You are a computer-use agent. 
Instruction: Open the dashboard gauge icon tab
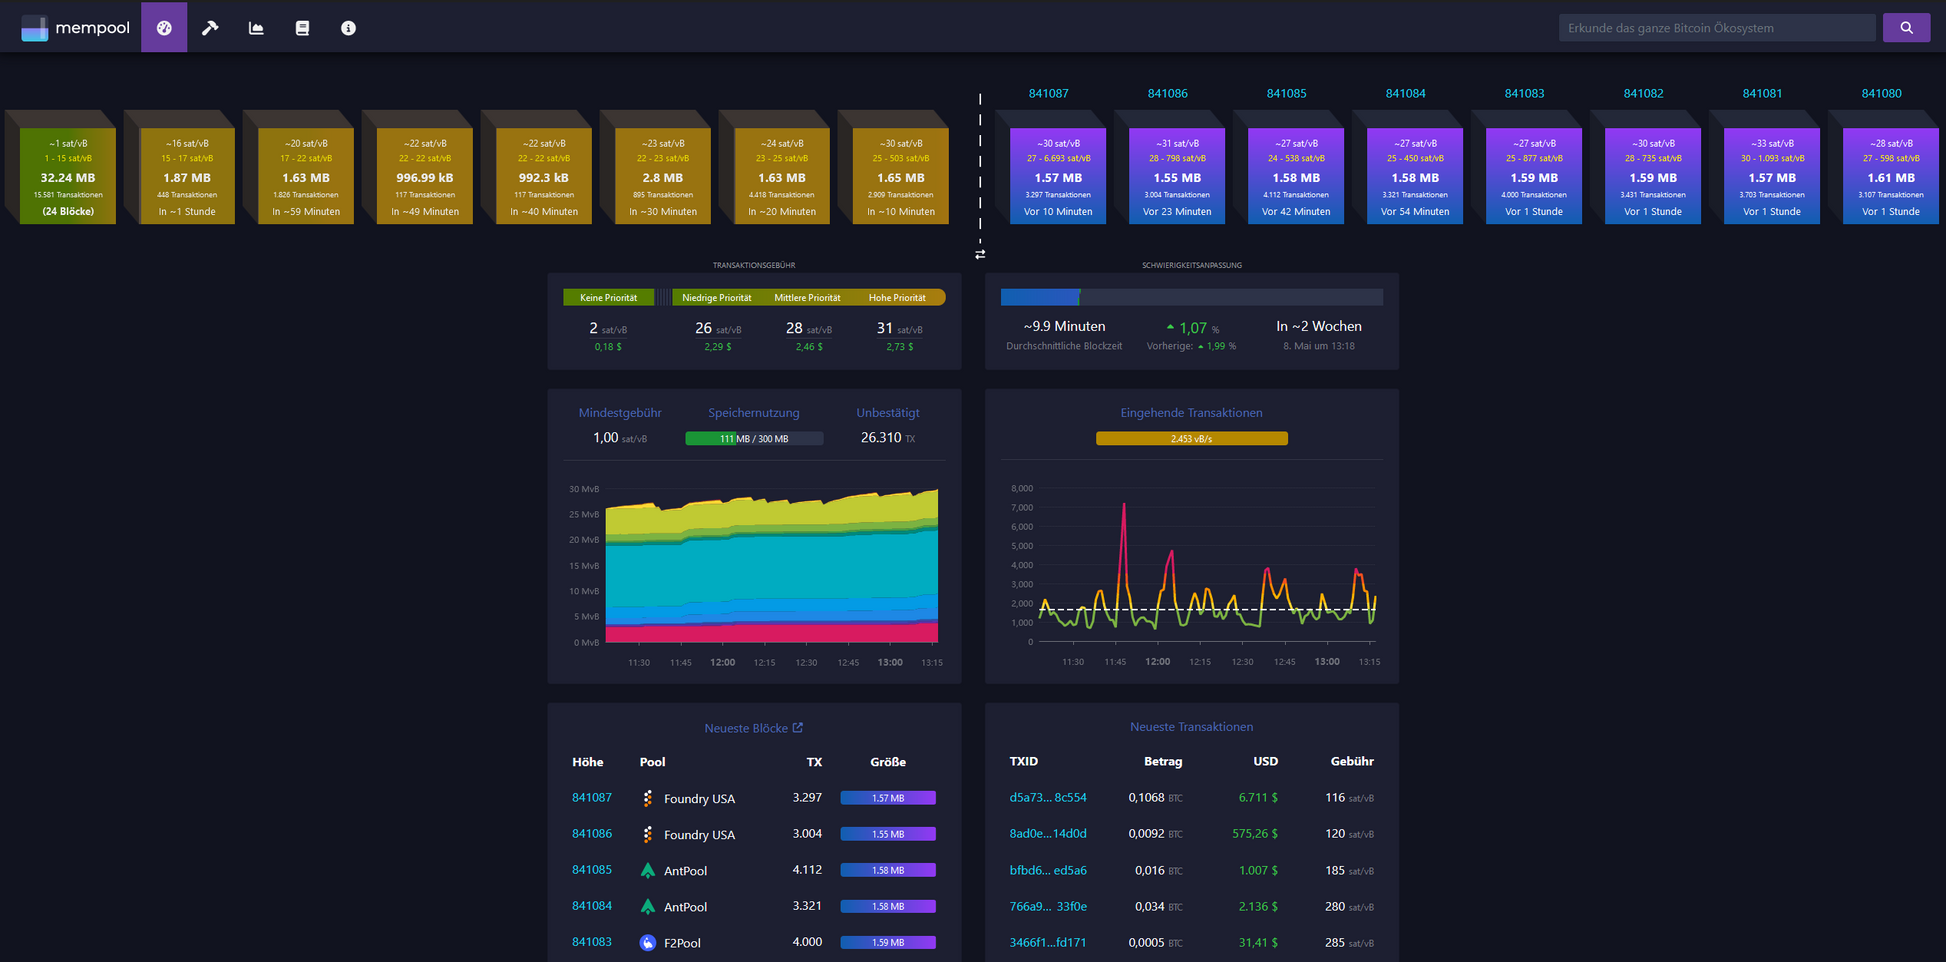(164, 28)
